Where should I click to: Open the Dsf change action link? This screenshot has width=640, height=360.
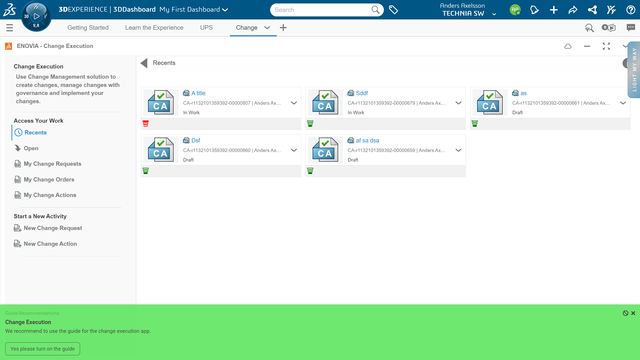tap(196, 140)
